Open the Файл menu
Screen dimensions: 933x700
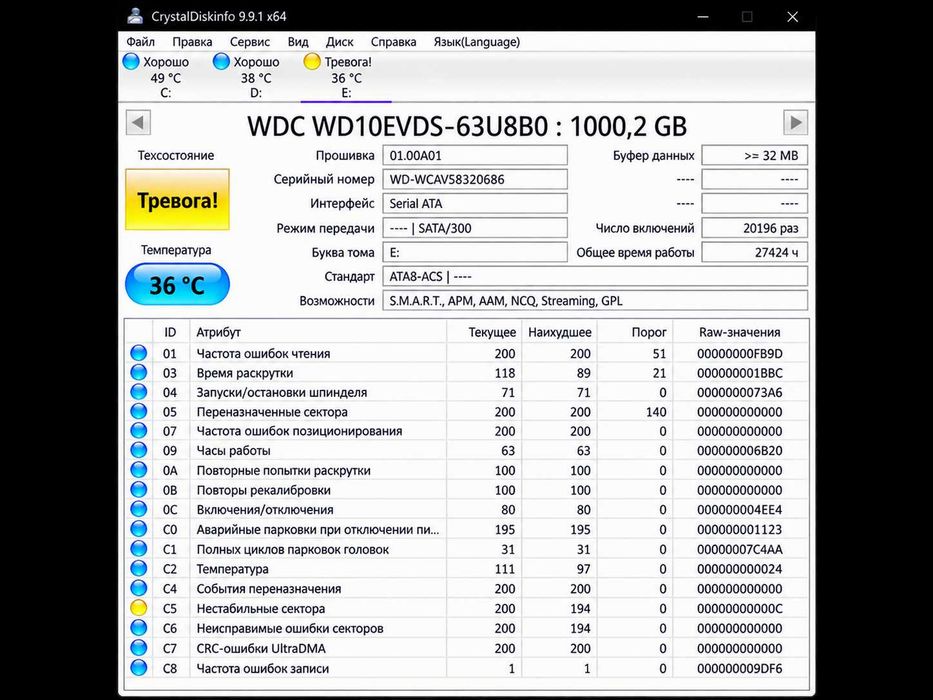[x=140, y=42]
